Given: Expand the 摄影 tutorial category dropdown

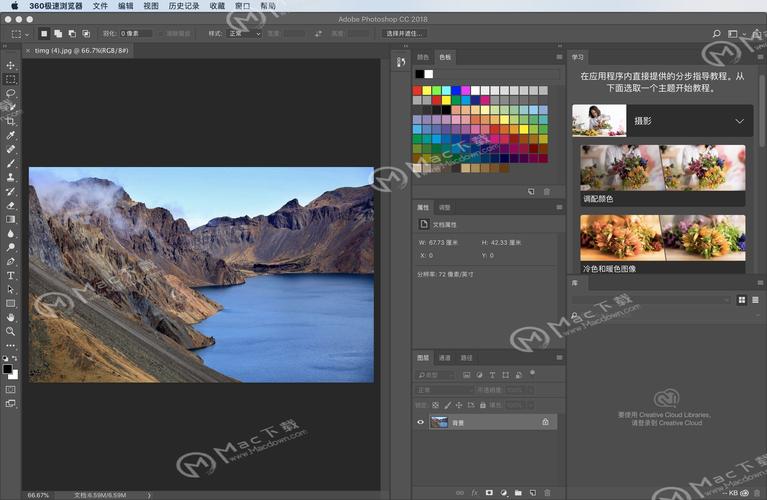Looking at the screenshot, I should click(x=739, y=121).
